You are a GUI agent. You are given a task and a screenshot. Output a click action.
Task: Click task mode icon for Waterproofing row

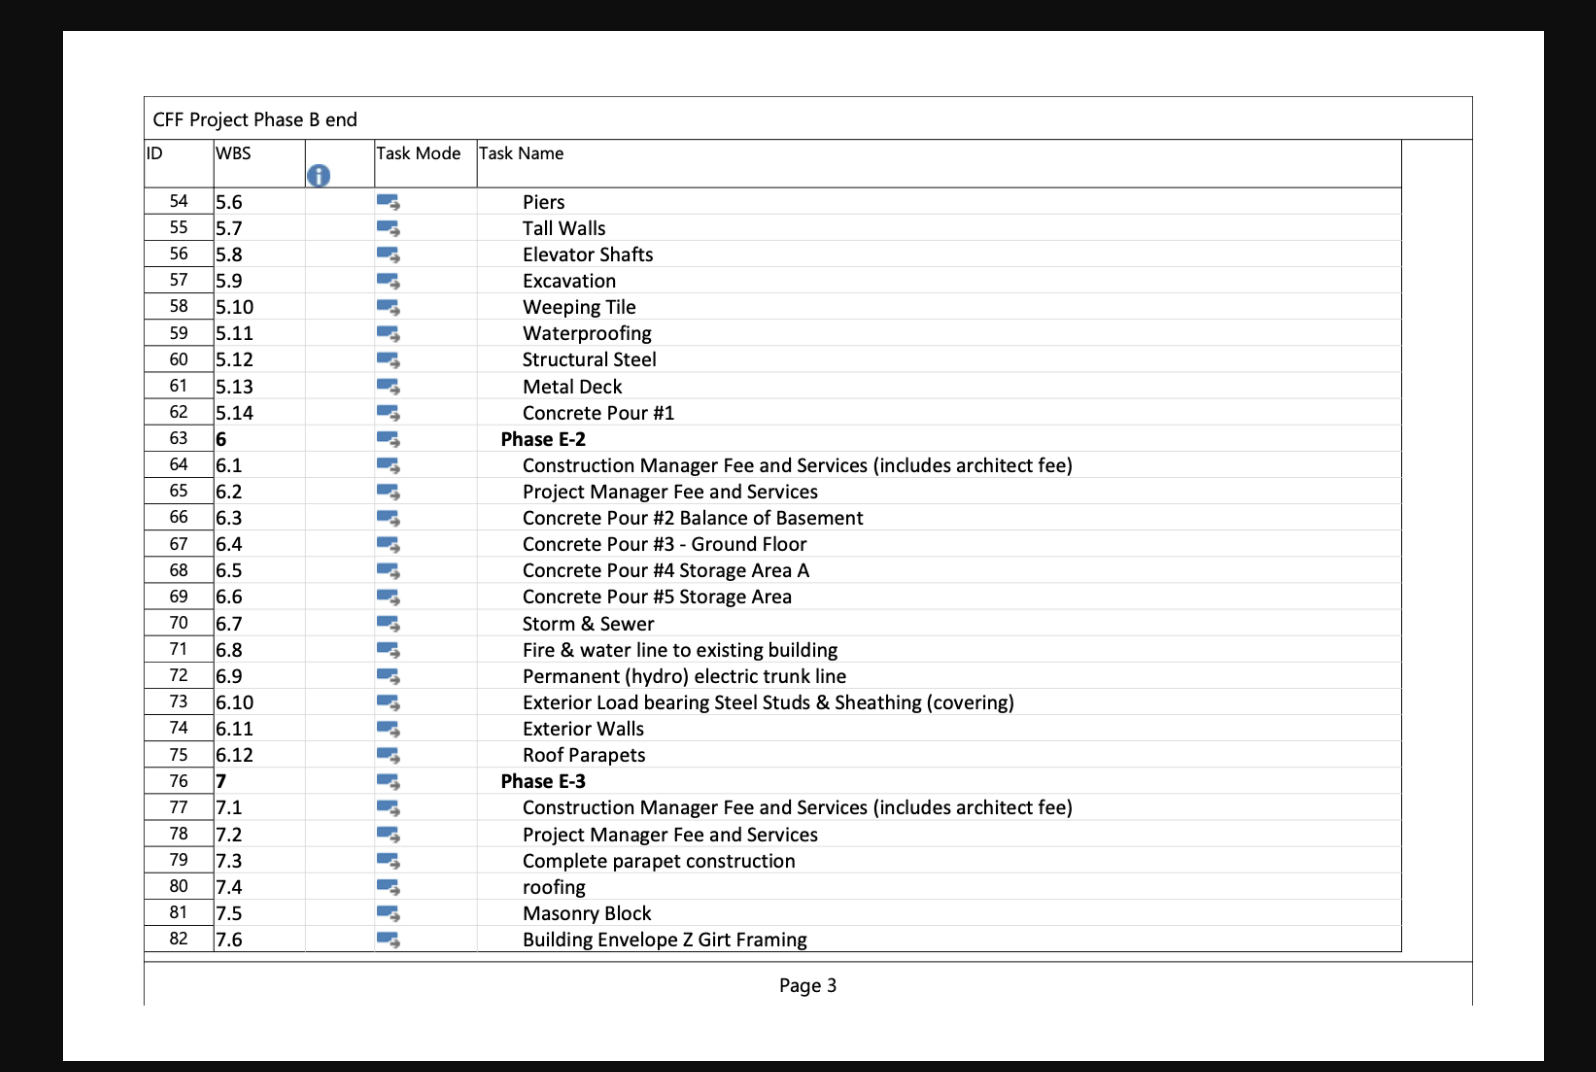tap(388, 334)
